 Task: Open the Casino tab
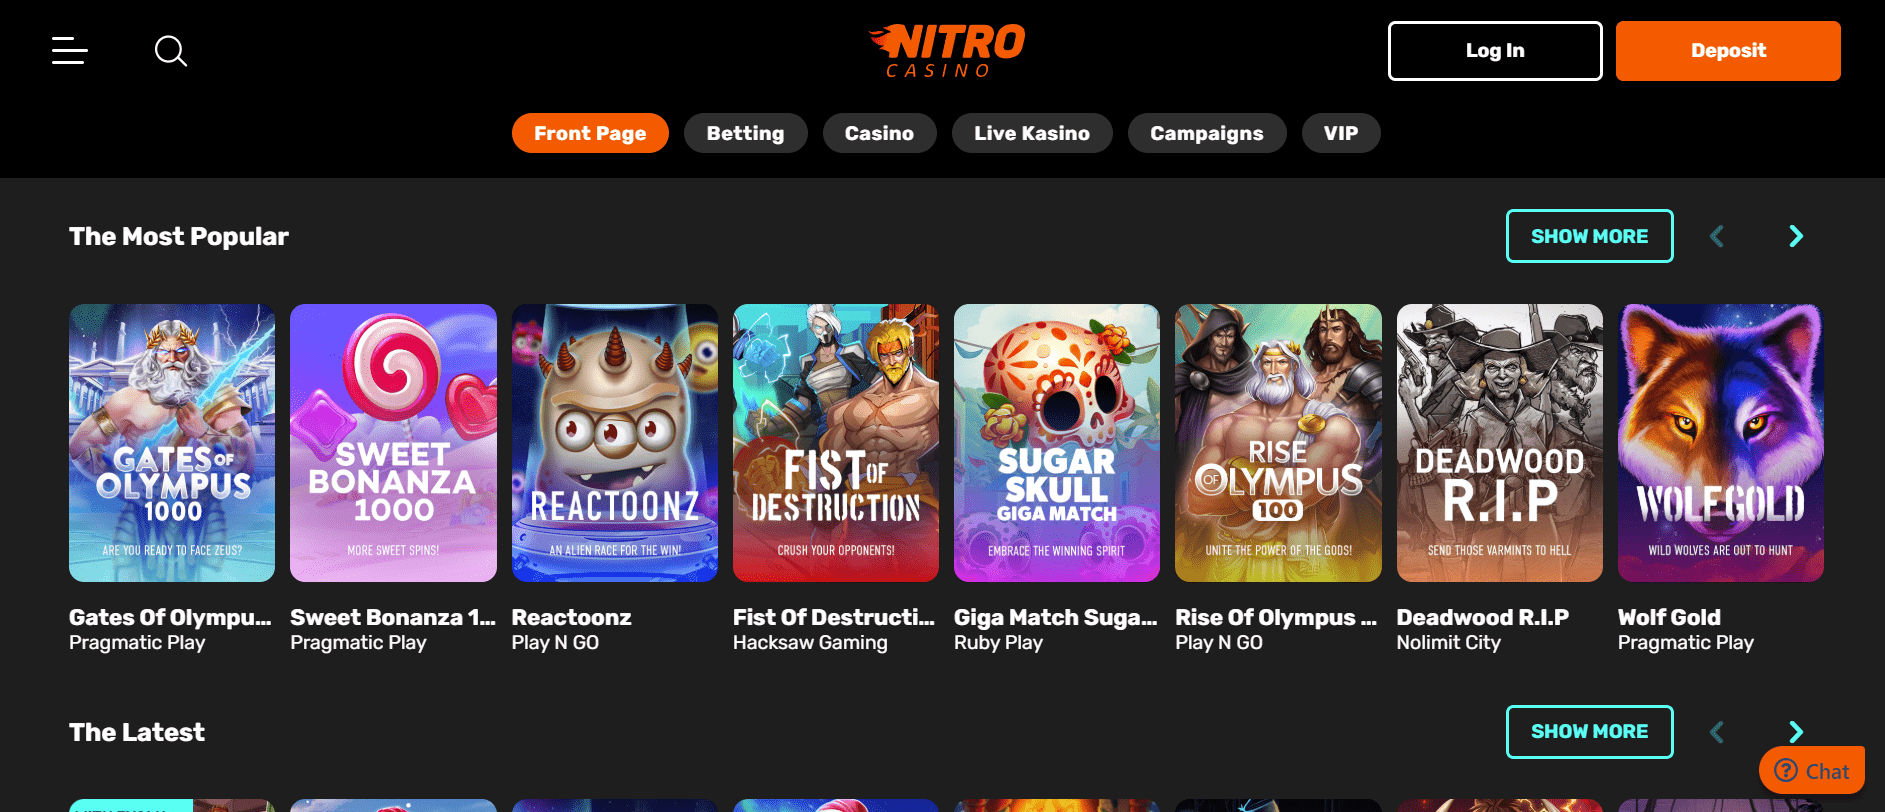[879, 133]
